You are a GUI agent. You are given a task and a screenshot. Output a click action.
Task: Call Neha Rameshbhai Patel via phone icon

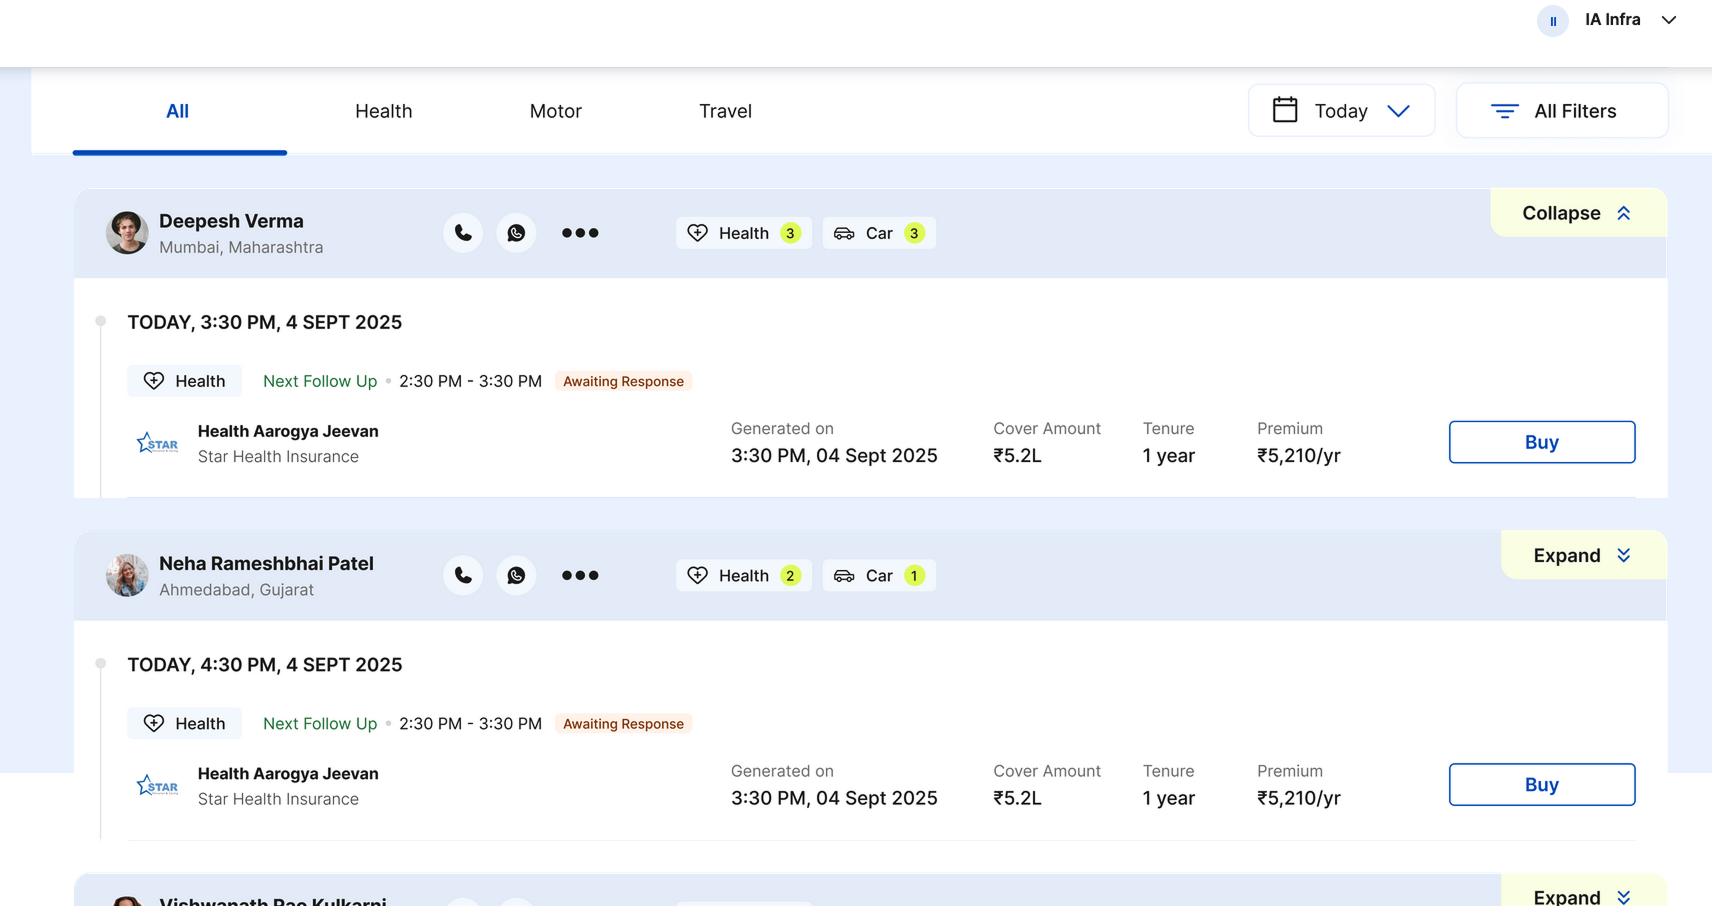click(463, 576)
